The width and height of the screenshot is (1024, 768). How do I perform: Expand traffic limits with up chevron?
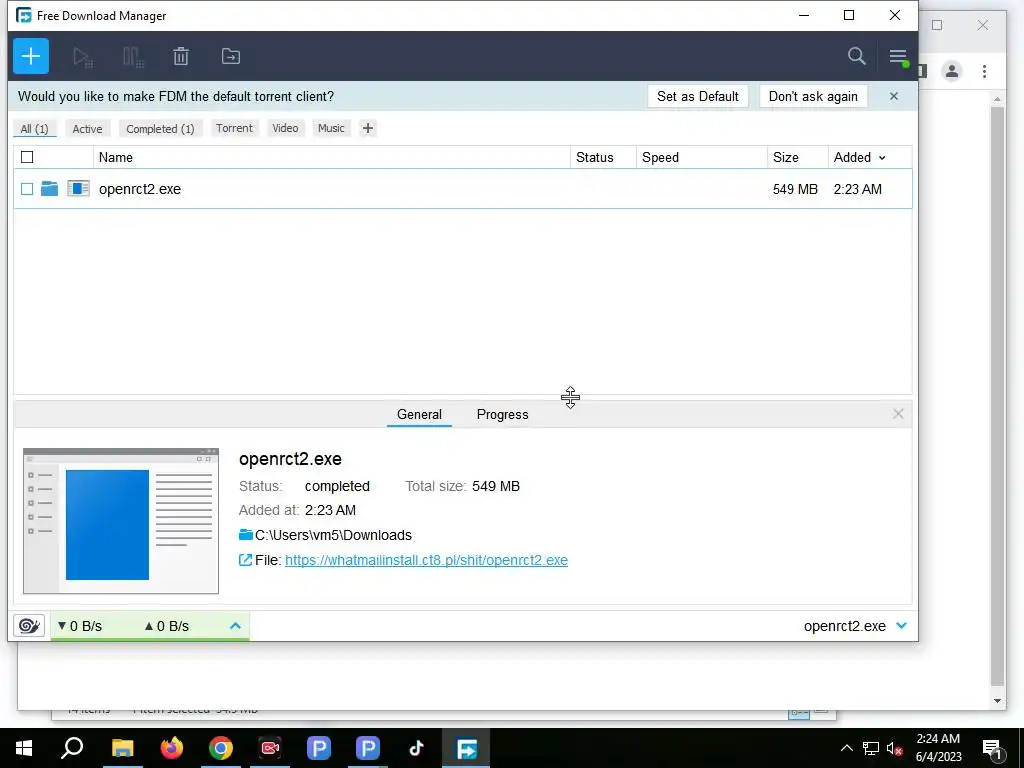pyautogui.click(x=236, y=626)
